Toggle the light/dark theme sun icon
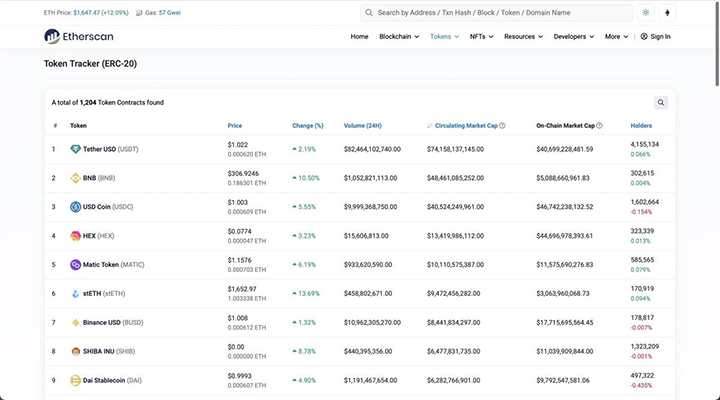The height and width of the screenshot is (400, 720). pos(646,13)
